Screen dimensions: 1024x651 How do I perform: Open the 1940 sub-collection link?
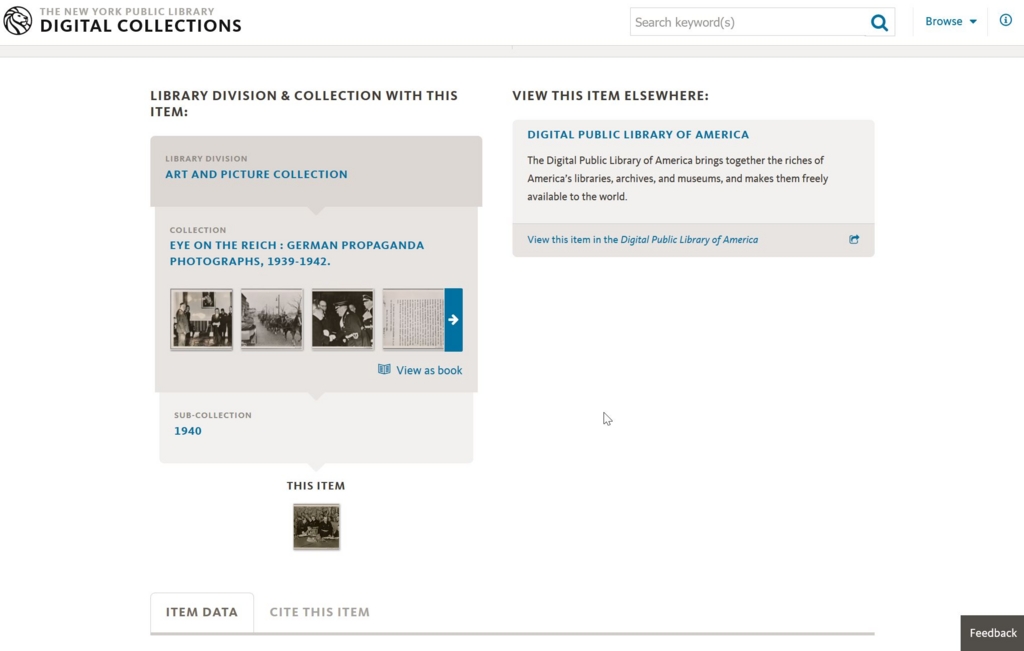187,431
